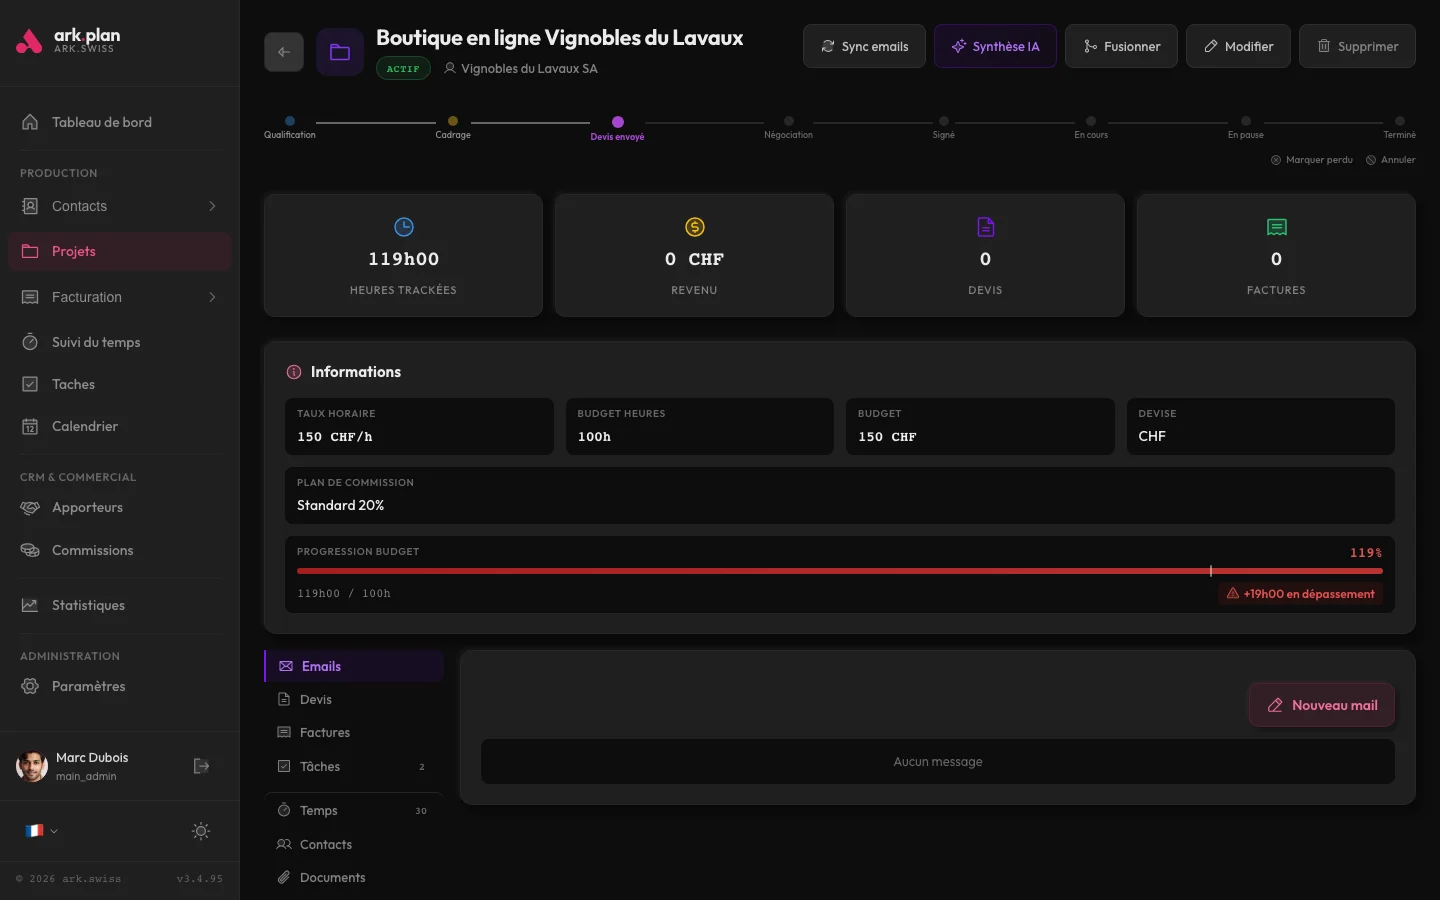The width and height of the screenshot is (1440, 900).
Task: Expand the Facturation sidebar submenu
Action: click(212, 297)
